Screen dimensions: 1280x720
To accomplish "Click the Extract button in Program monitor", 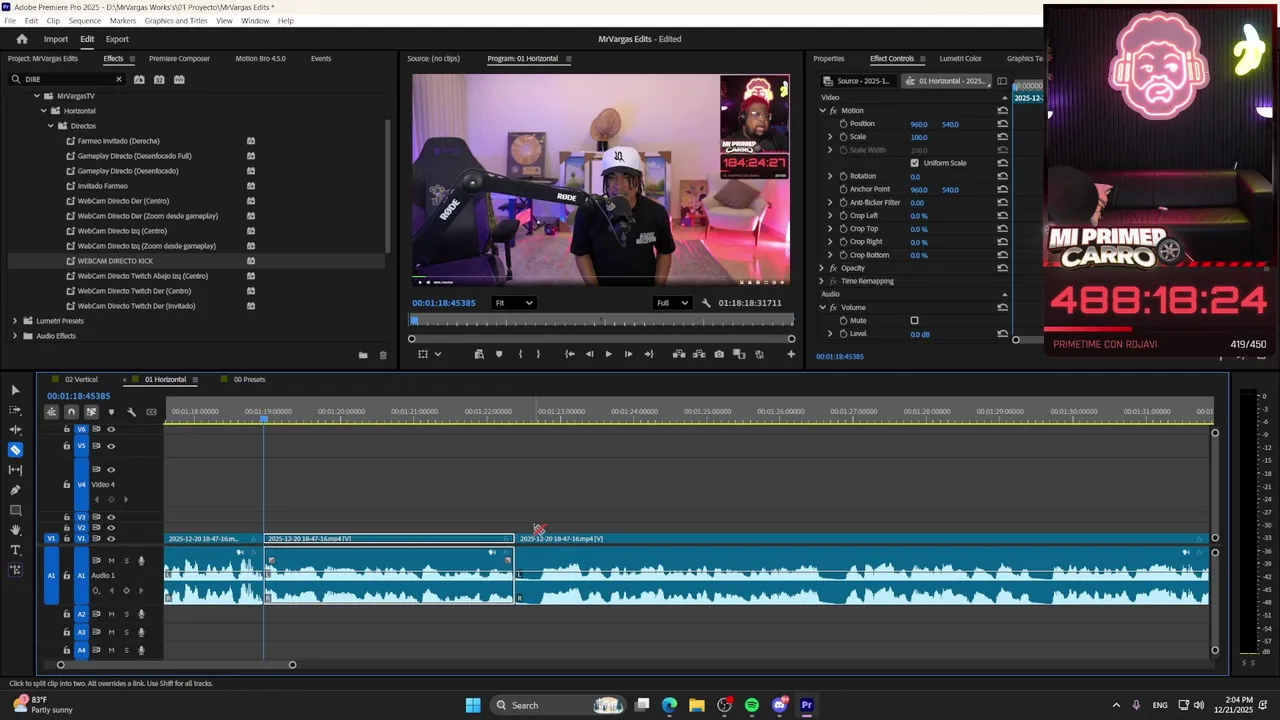I will click(699, 354).
